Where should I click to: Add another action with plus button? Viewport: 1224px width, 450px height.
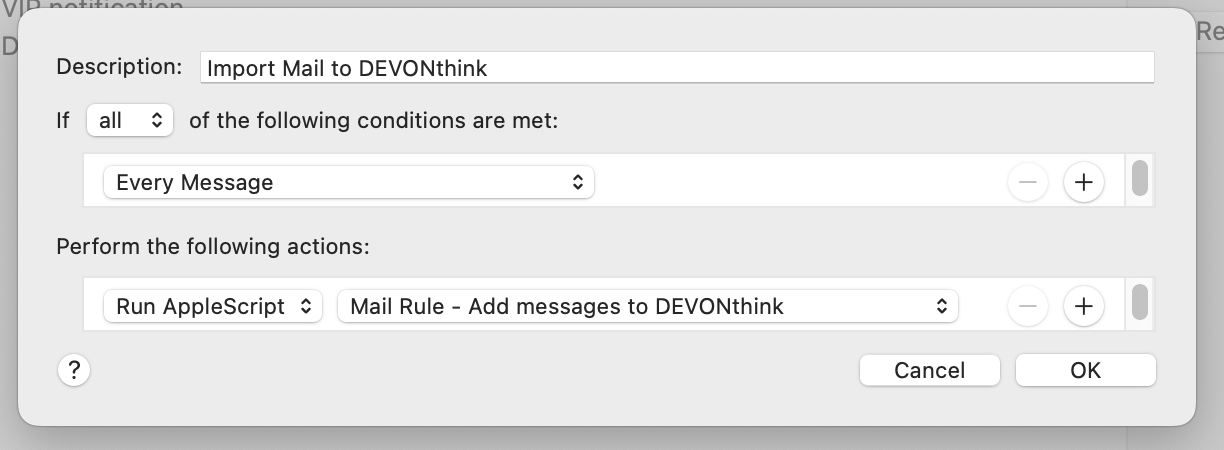tap(1083, 306)
